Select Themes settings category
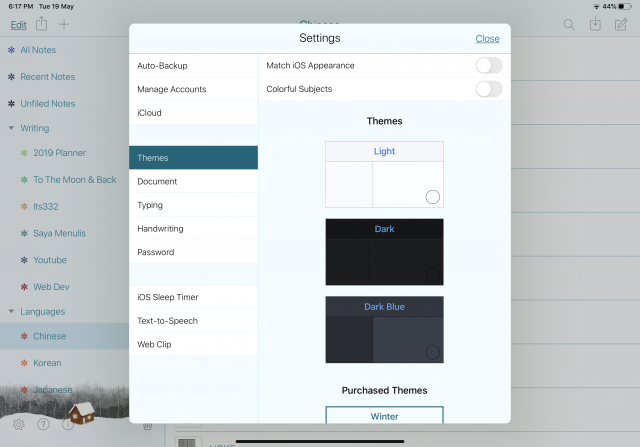This screenshot has width=640, height=447. (193, 158)
